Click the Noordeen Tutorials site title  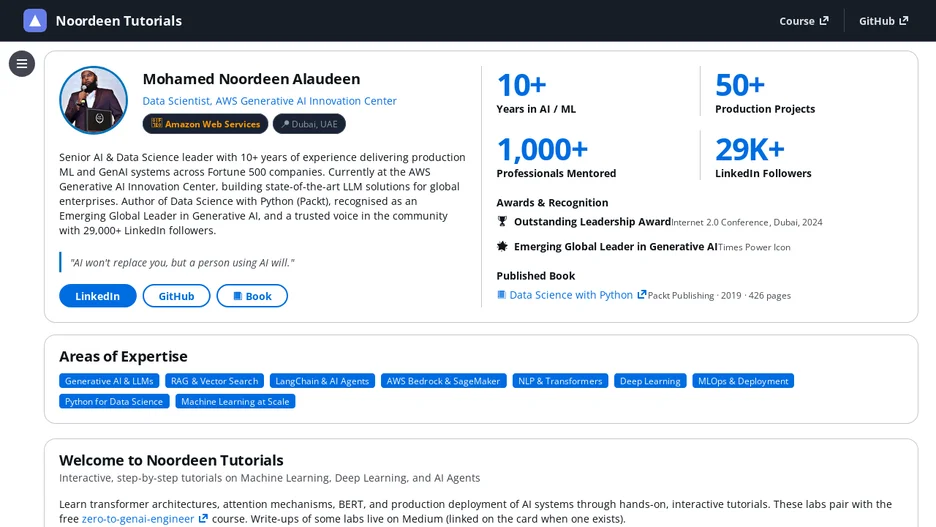tap(119, 21)
